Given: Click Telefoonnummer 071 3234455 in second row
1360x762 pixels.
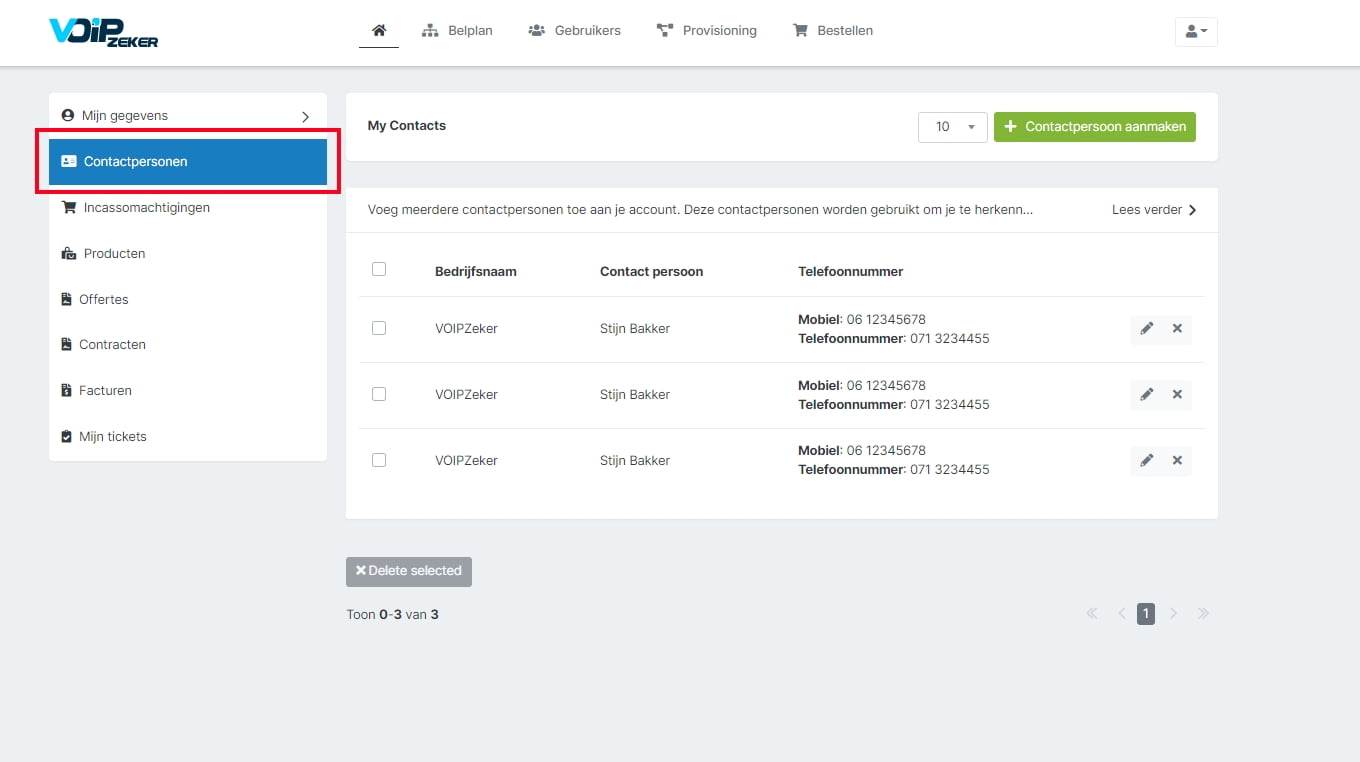Looking at the screenshot, I should coord(894,405).
